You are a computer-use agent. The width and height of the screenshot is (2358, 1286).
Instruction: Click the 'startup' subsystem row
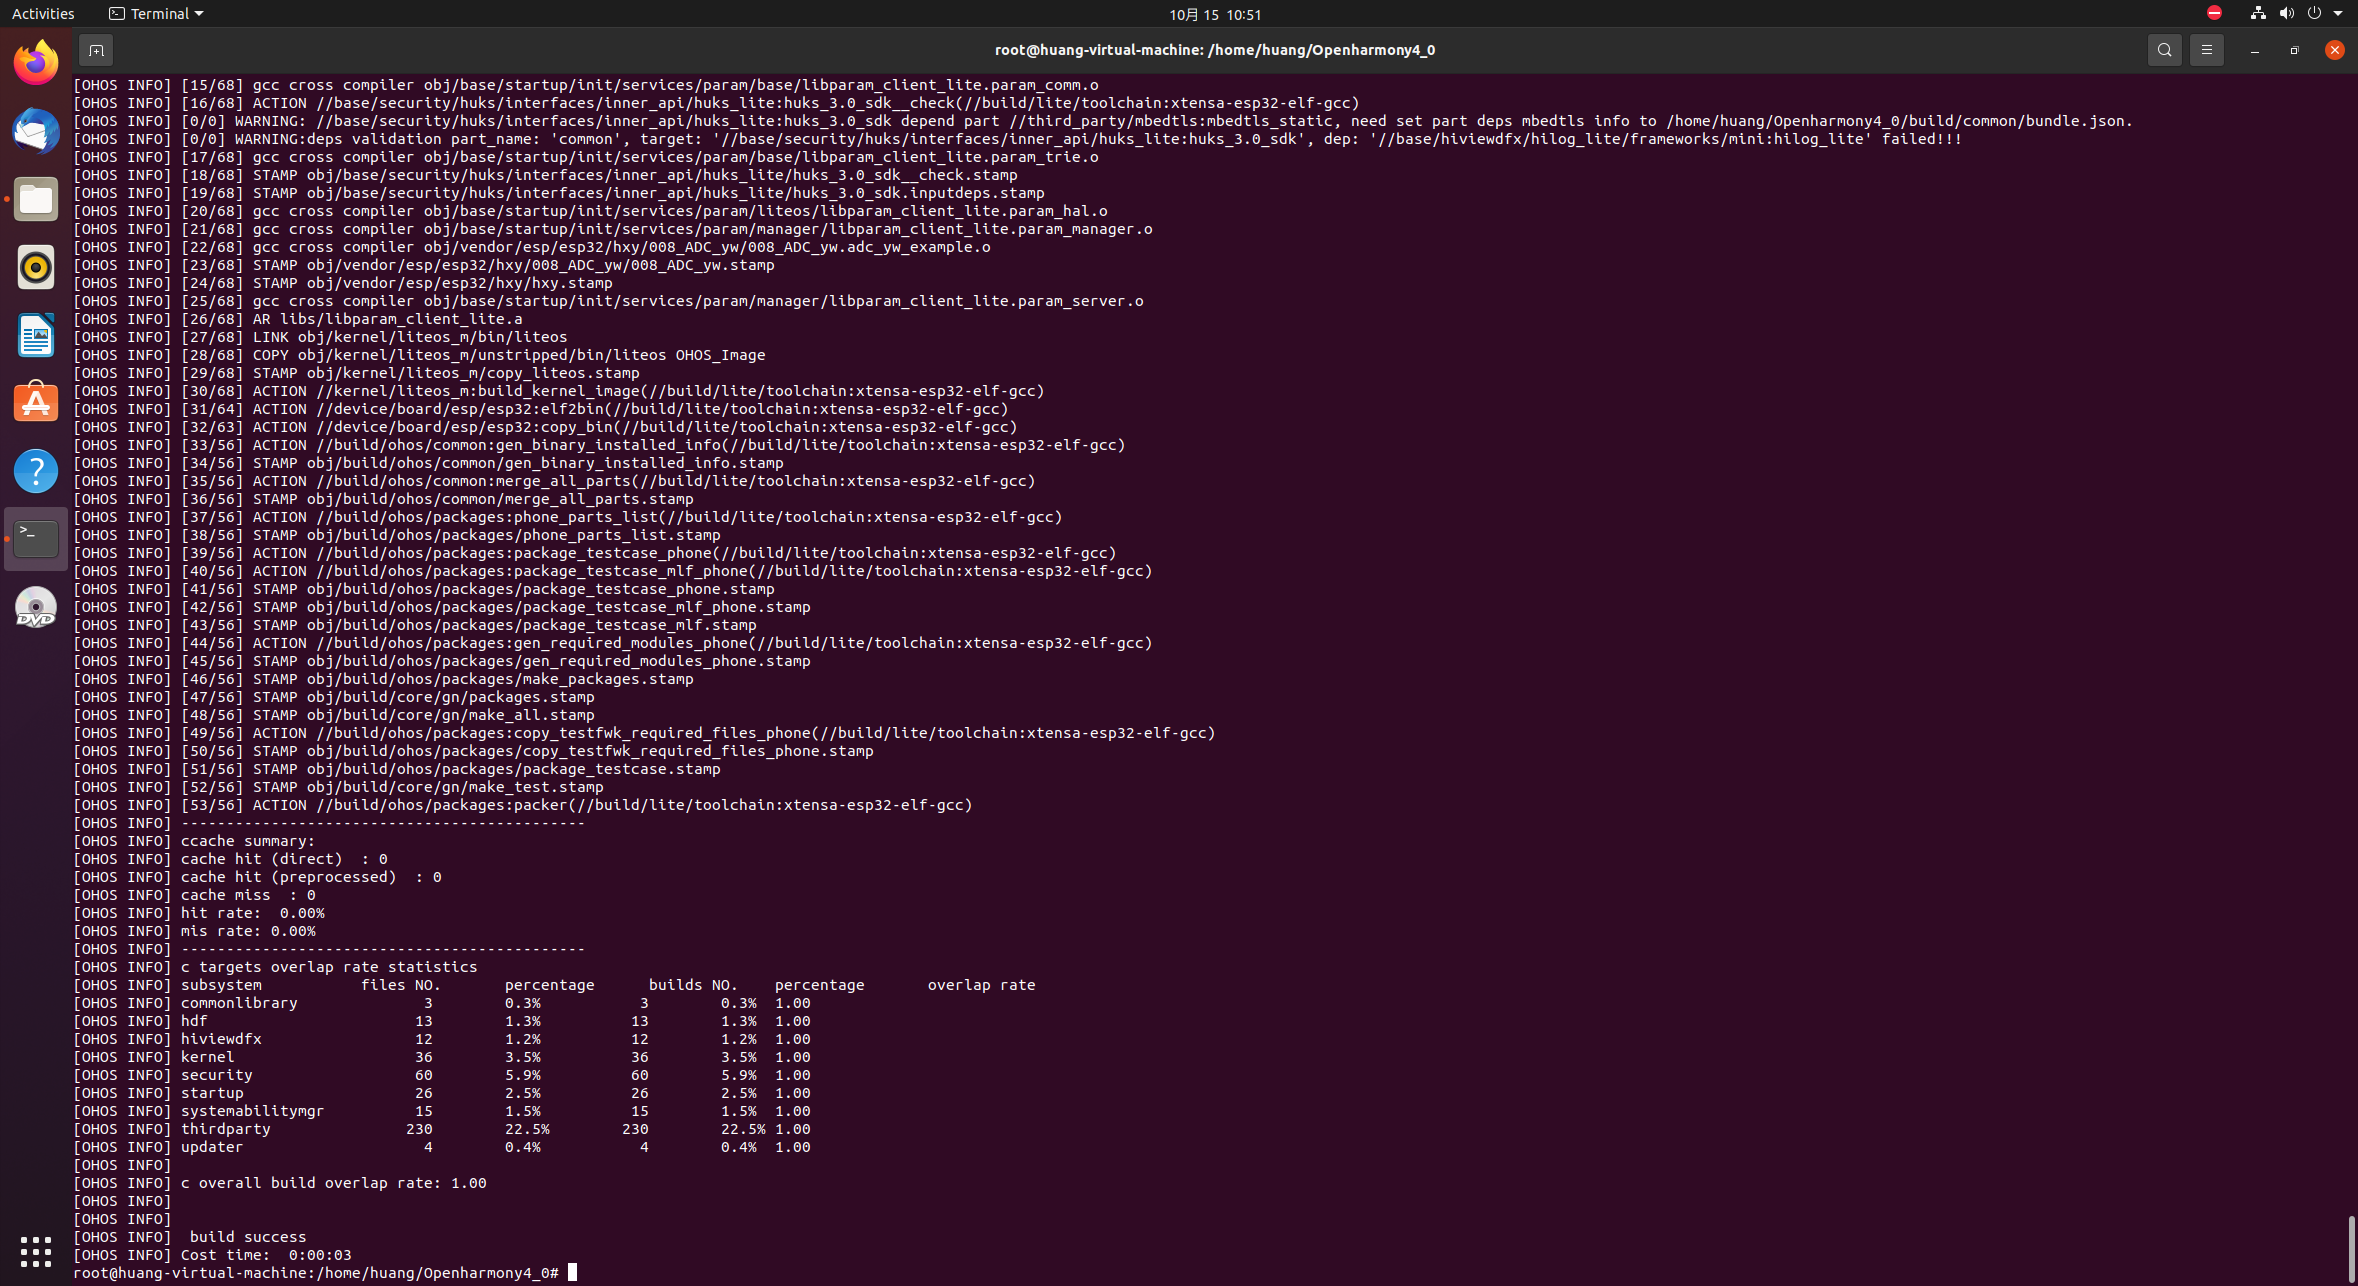coord(442,1093)
